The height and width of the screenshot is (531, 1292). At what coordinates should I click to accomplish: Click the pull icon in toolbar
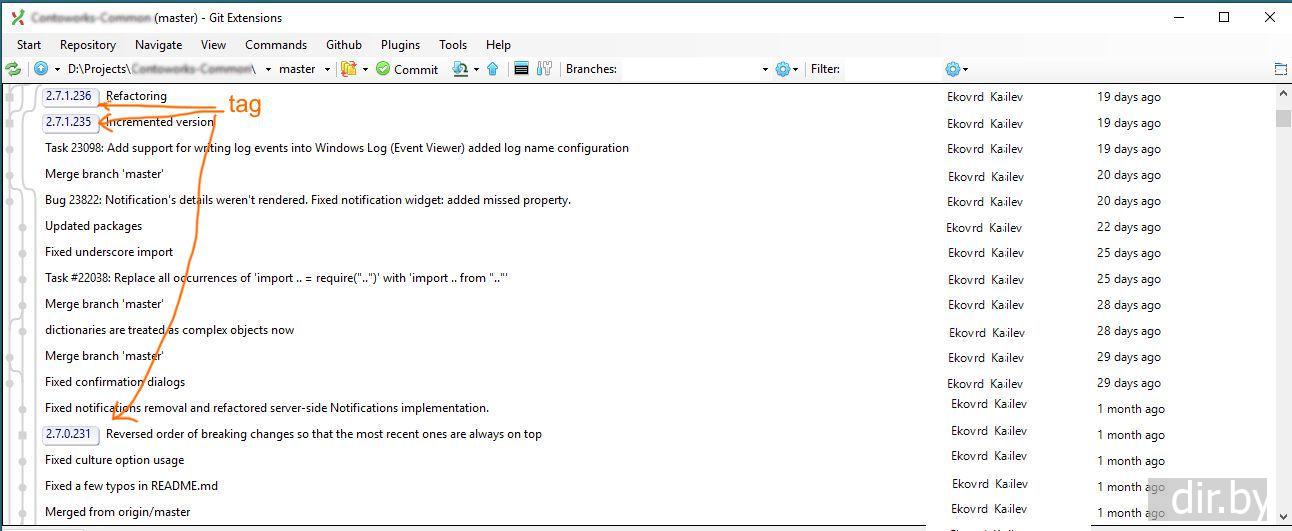point(460,69)
